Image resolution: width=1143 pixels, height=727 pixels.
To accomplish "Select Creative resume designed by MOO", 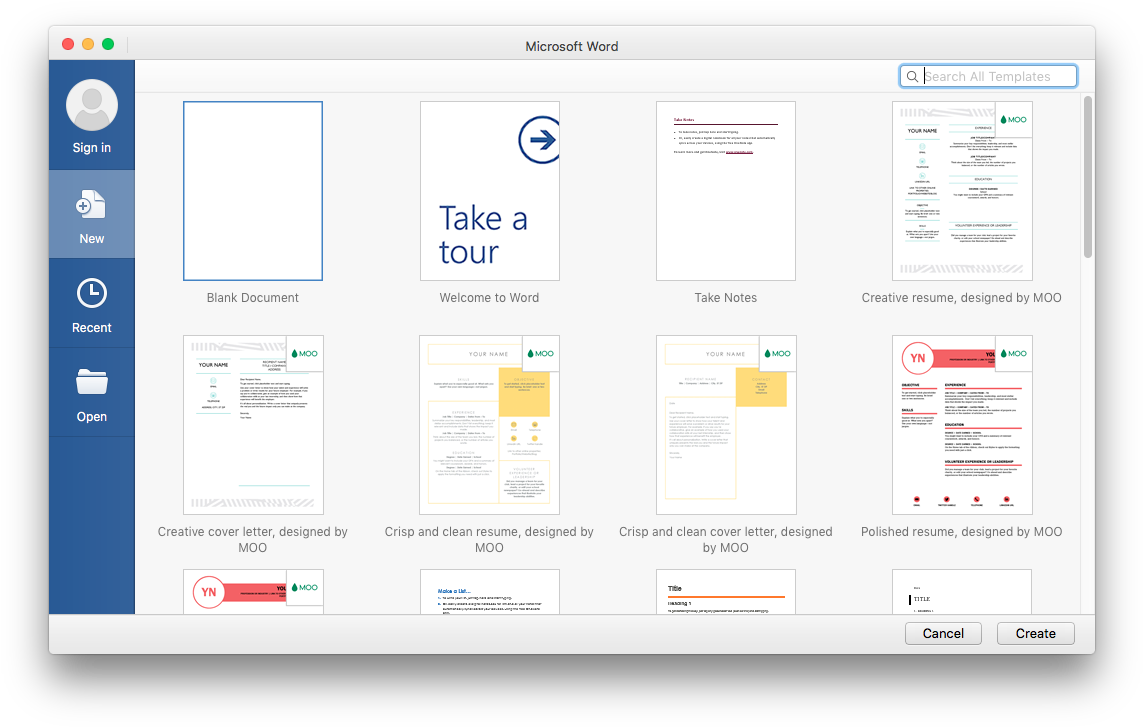I will [961, 191].
